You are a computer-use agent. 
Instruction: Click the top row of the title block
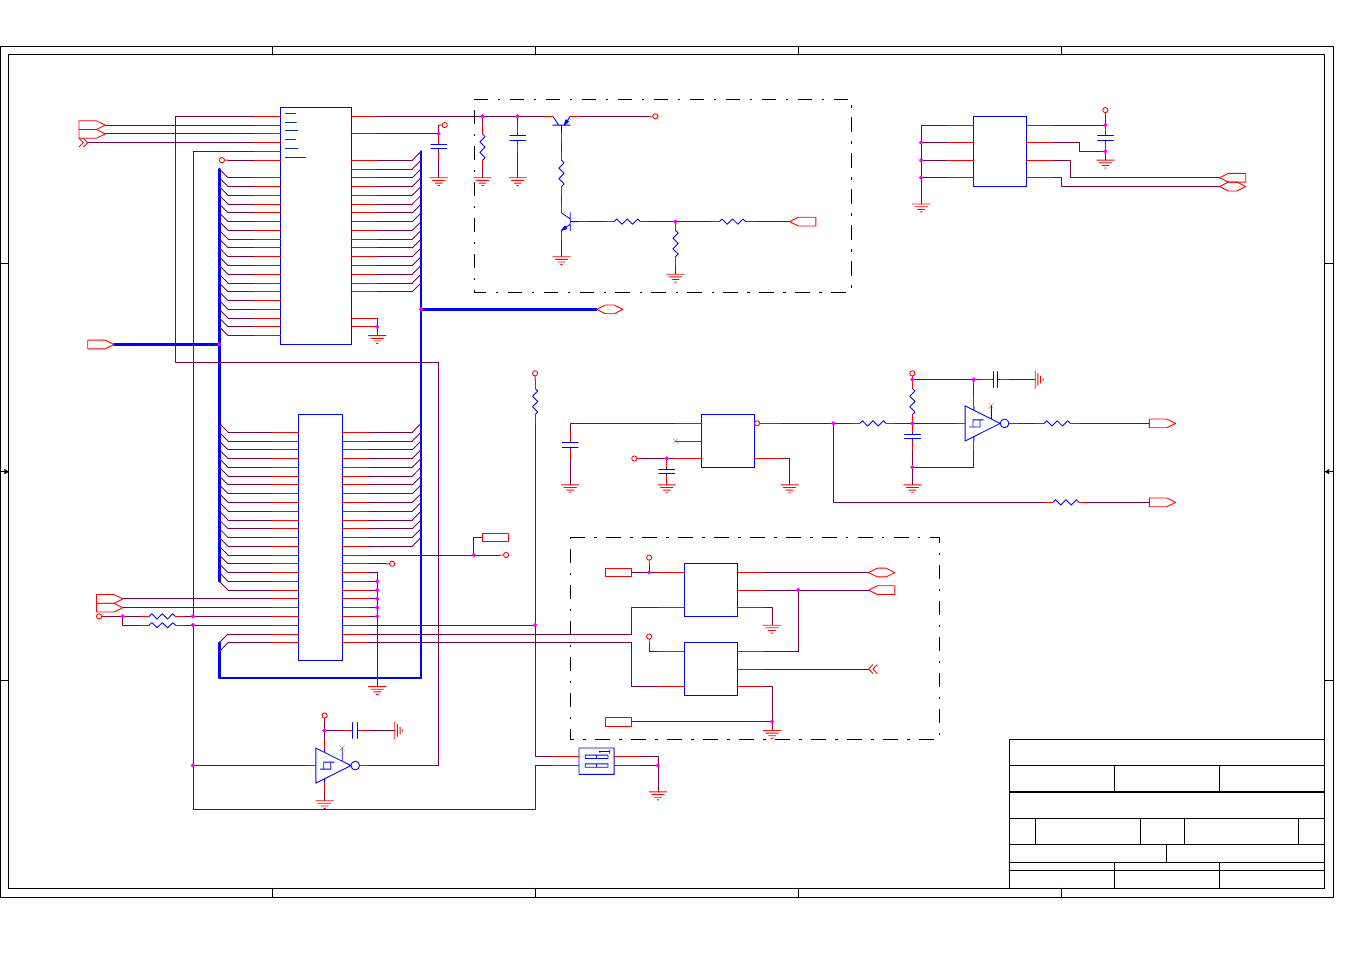pyautogui.click(x=1167, y=752)
